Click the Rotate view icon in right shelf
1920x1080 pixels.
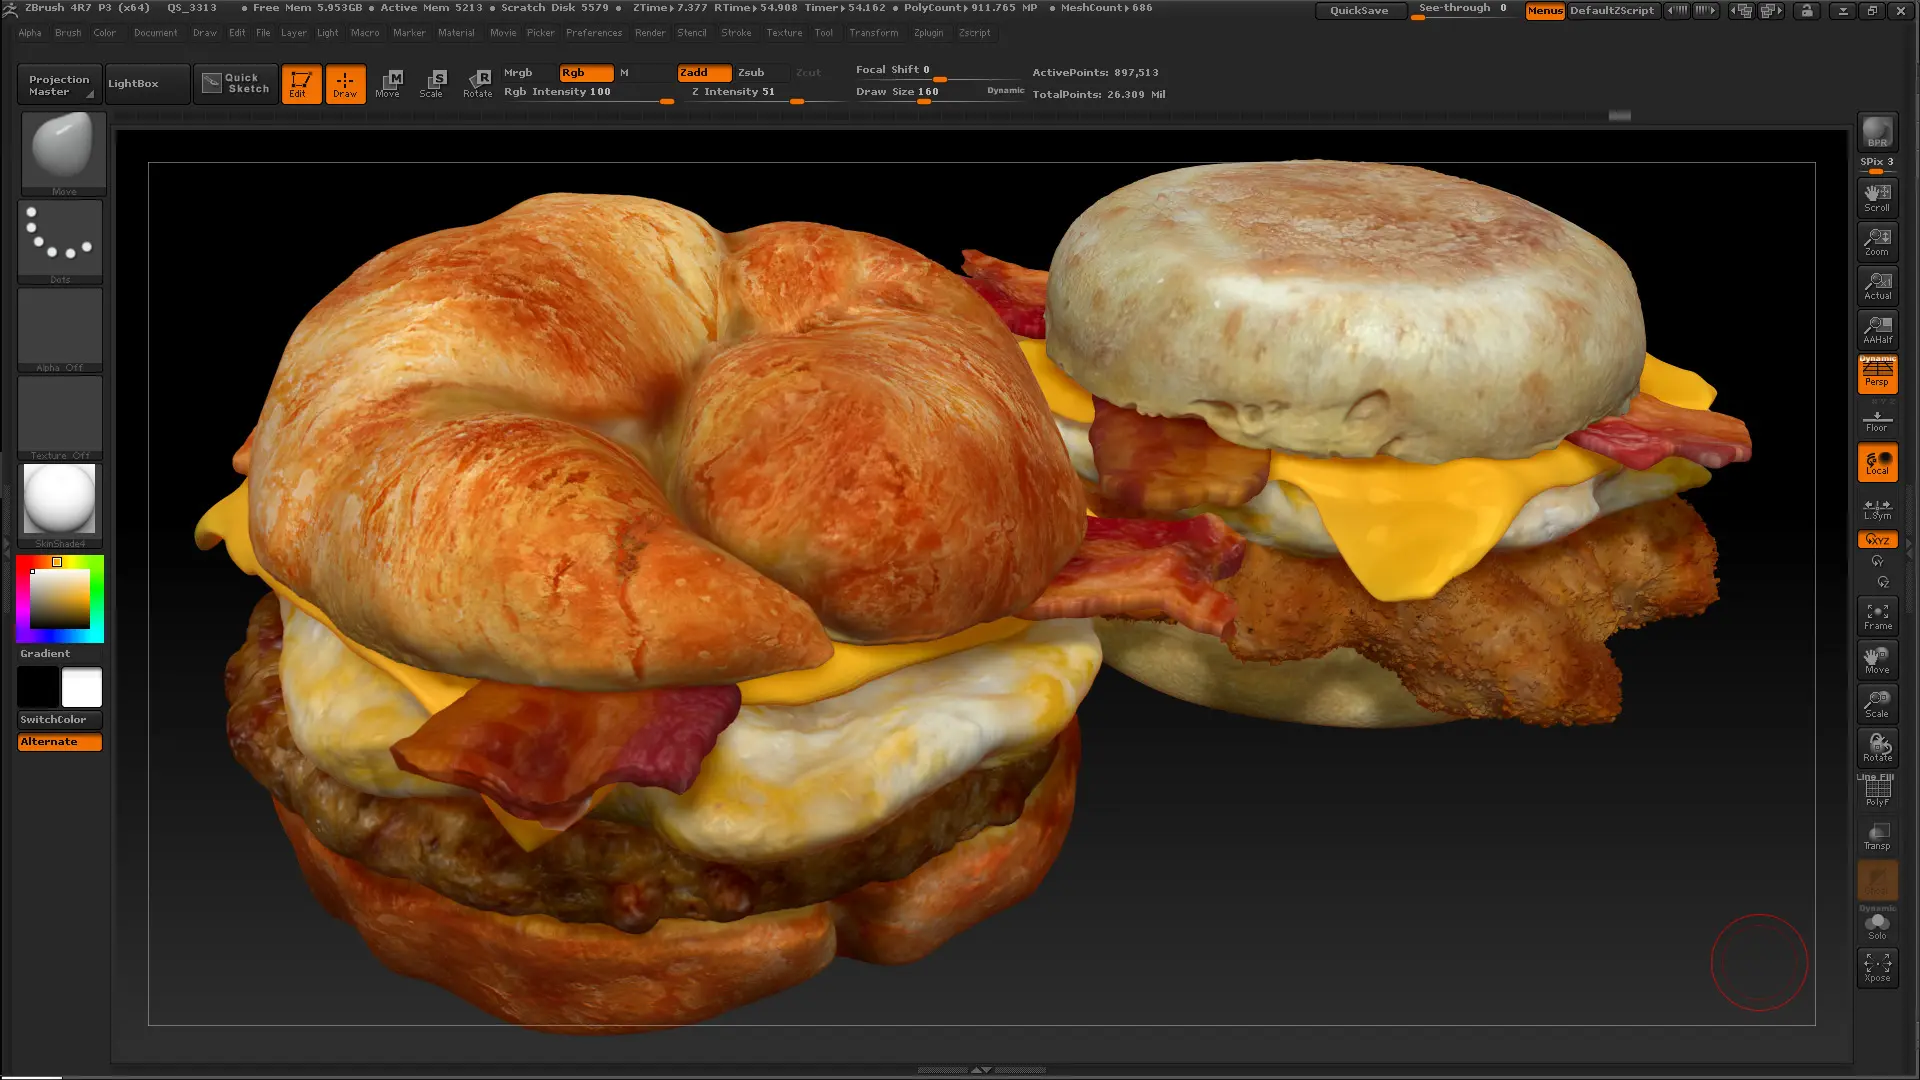coord(1877,748)
